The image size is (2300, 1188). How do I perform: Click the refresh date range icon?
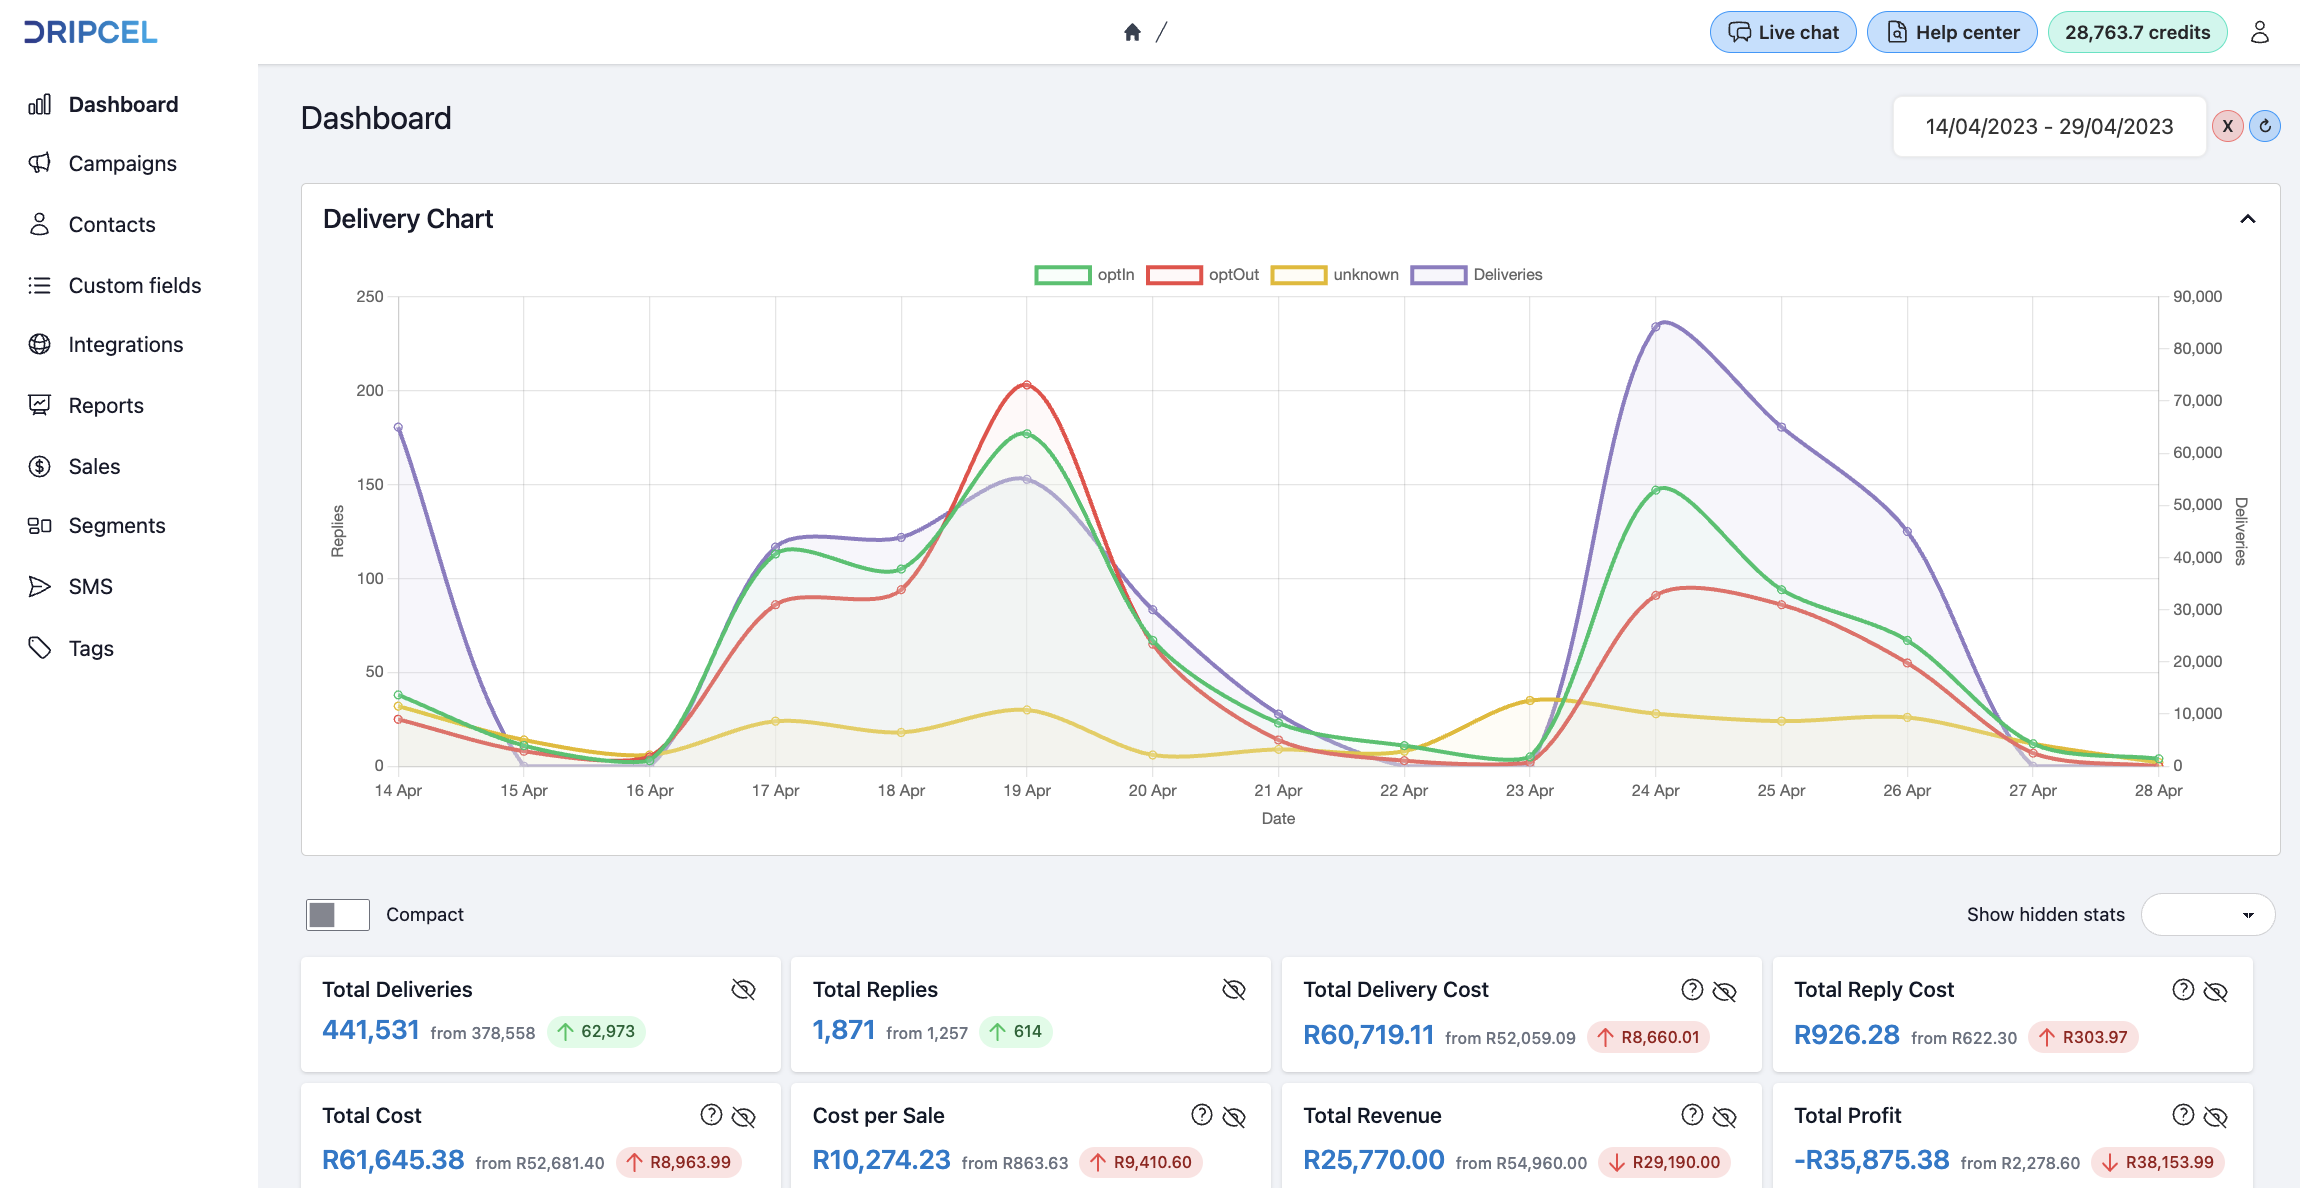coord(2265,126)
